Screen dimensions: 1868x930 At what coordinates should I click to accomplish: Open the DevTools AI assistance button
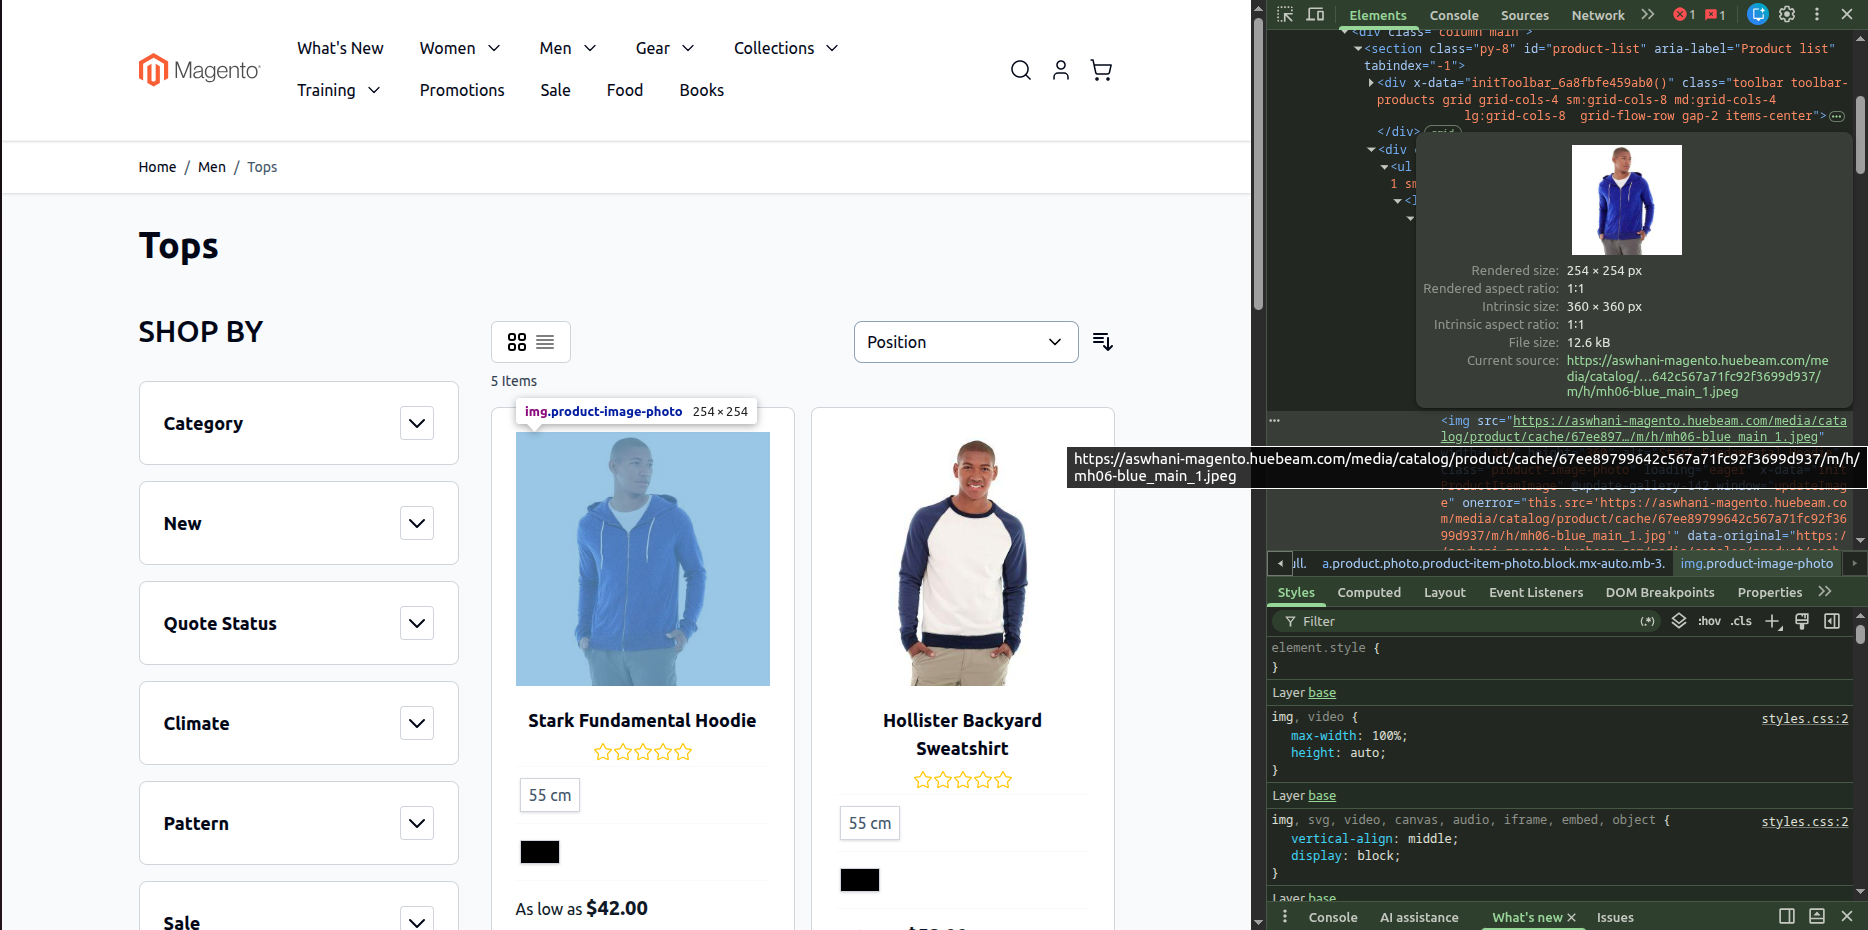point(1758,14)
